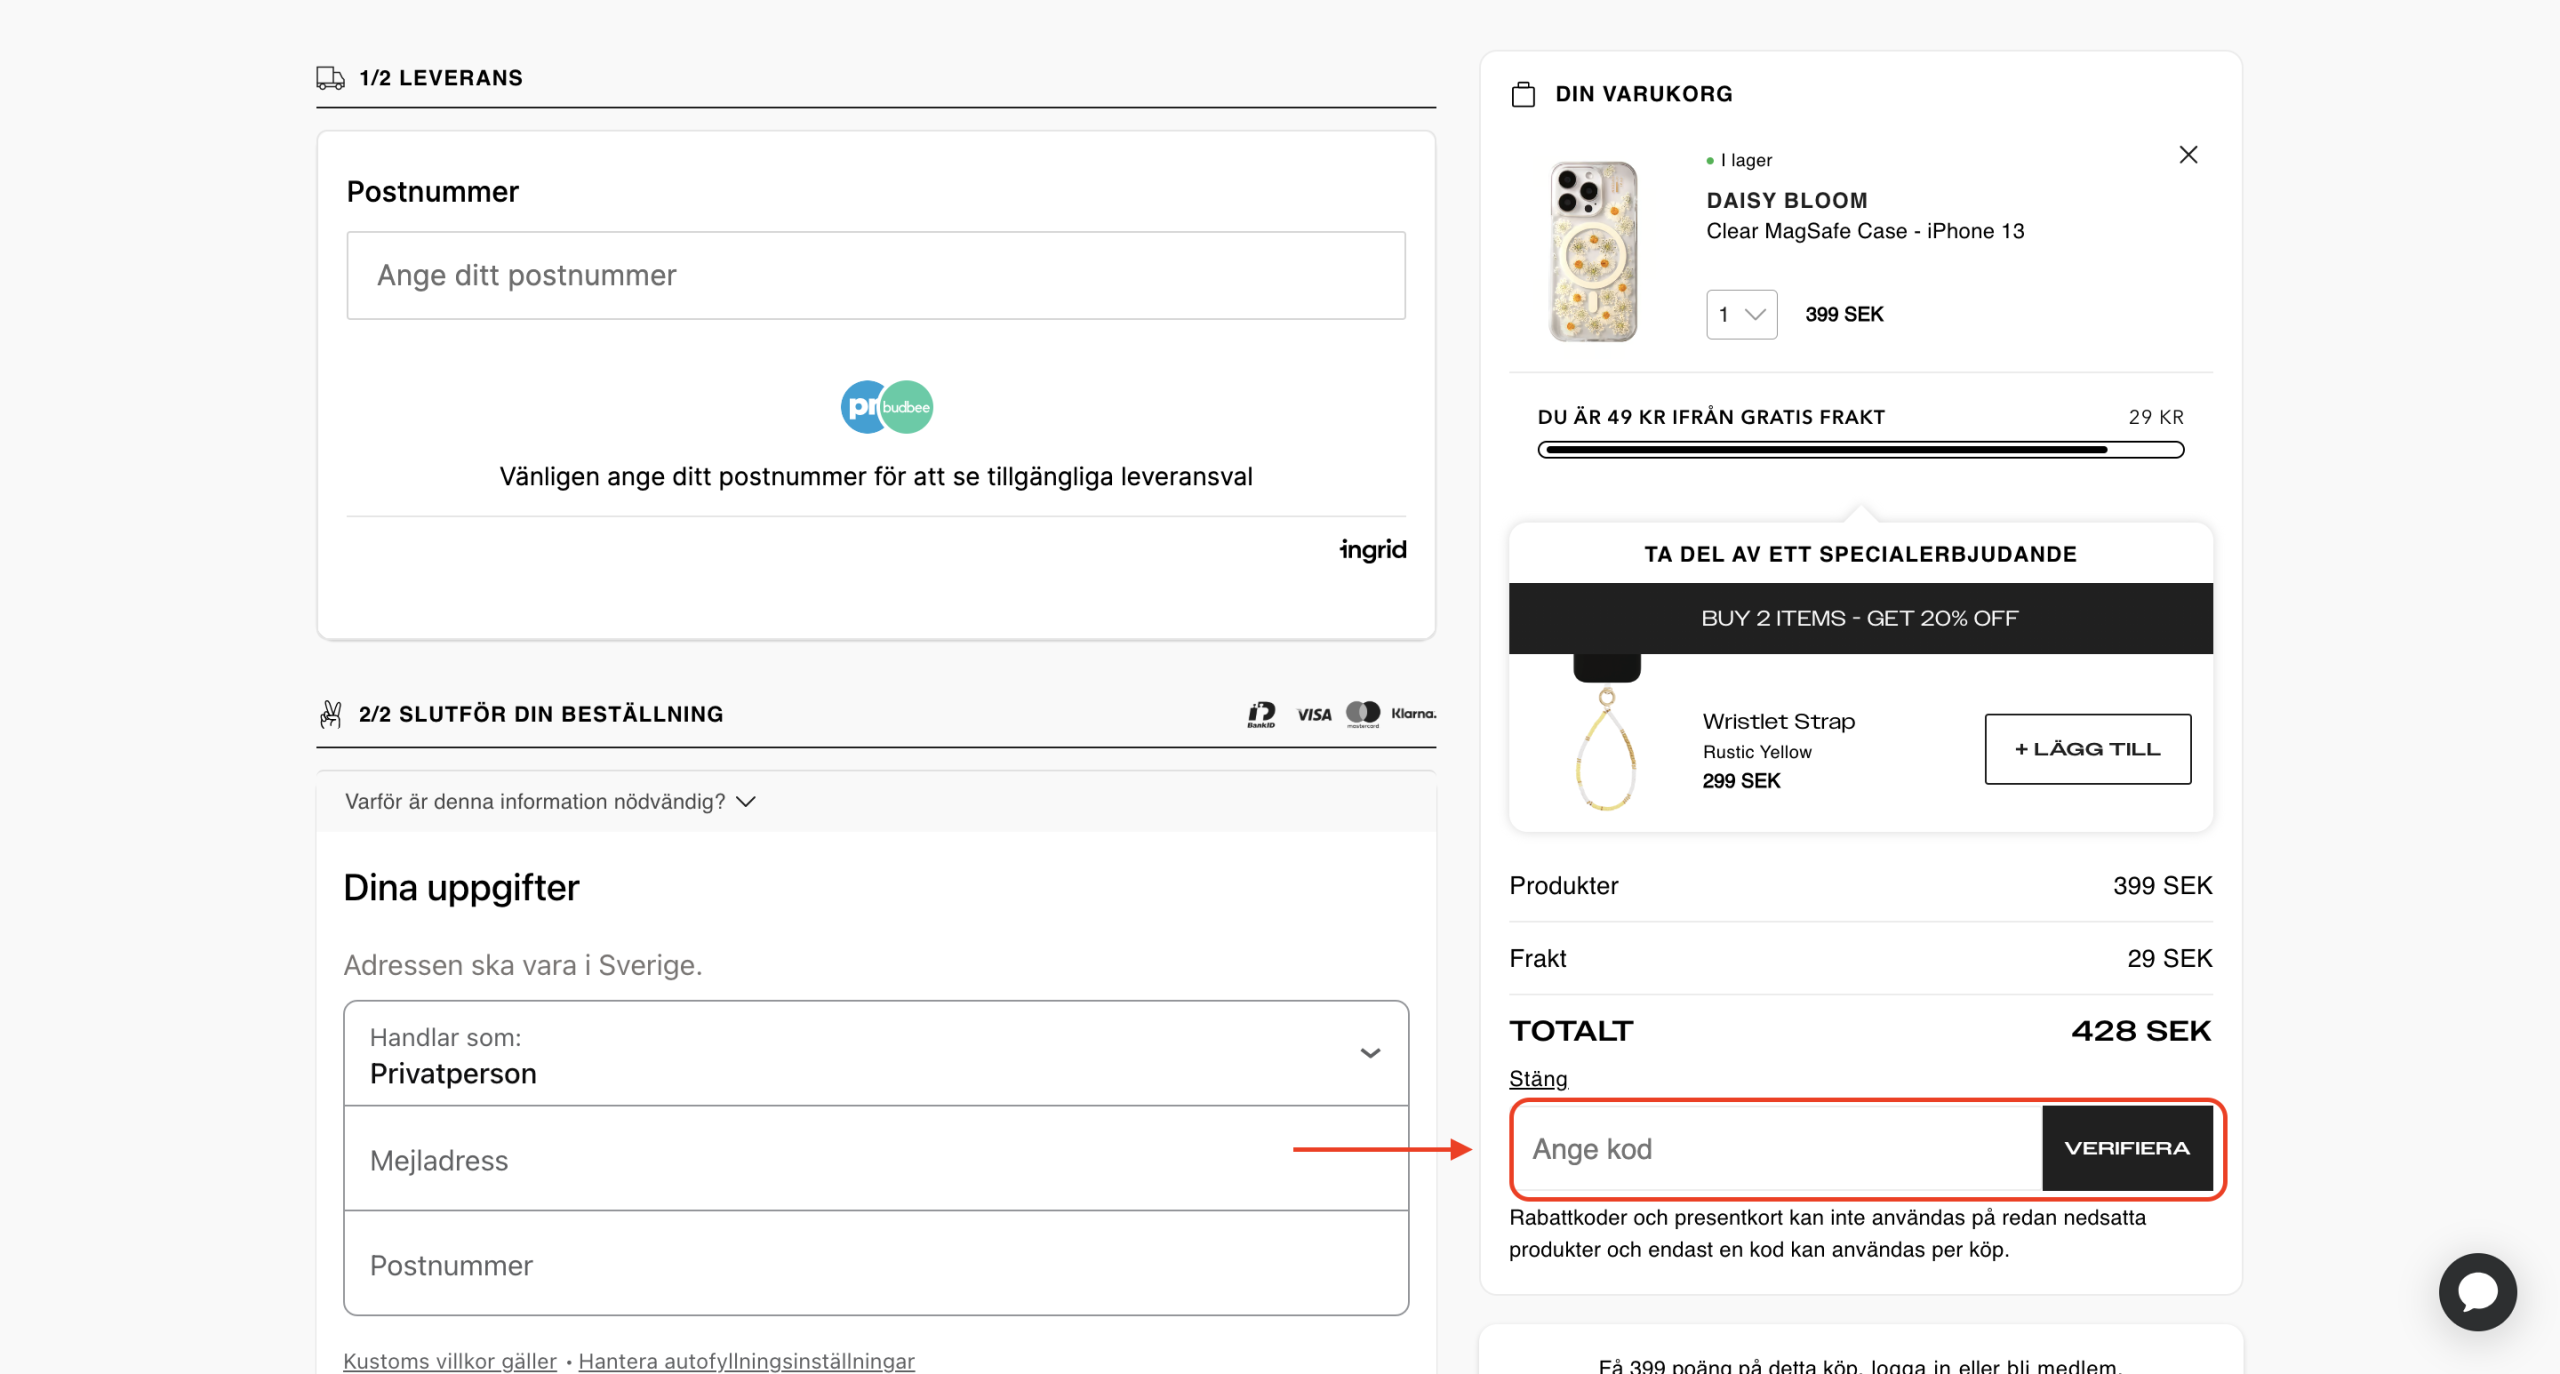Image resolution: width=2560 pixels, height=1374 pixels.
Task: Click the PostNord Budbee carrier logo
Action: 886,407
